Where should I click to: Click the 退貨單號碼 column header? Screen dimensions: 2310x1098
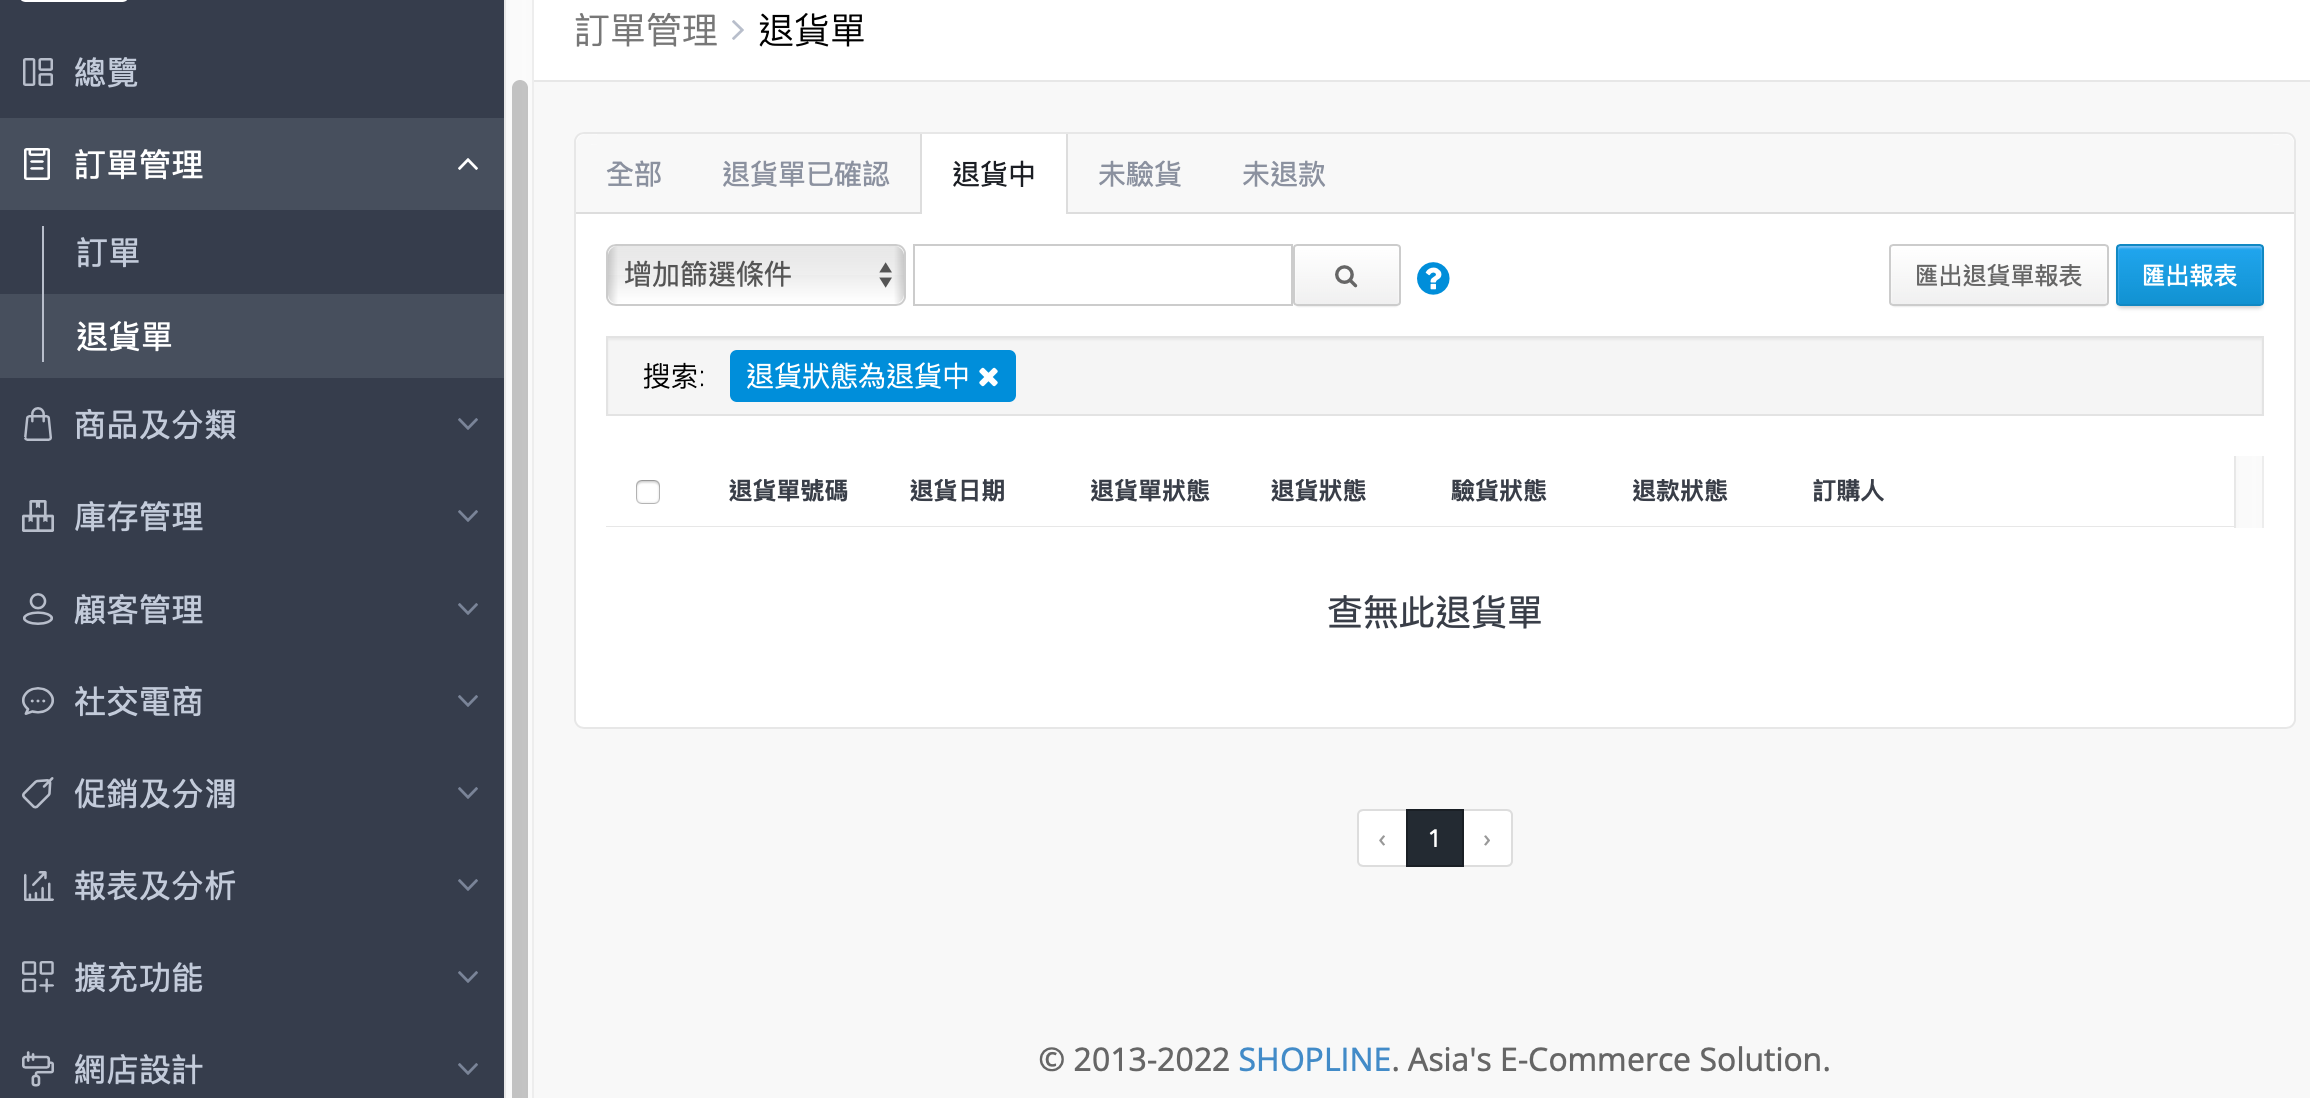click(x=788, y=491)
